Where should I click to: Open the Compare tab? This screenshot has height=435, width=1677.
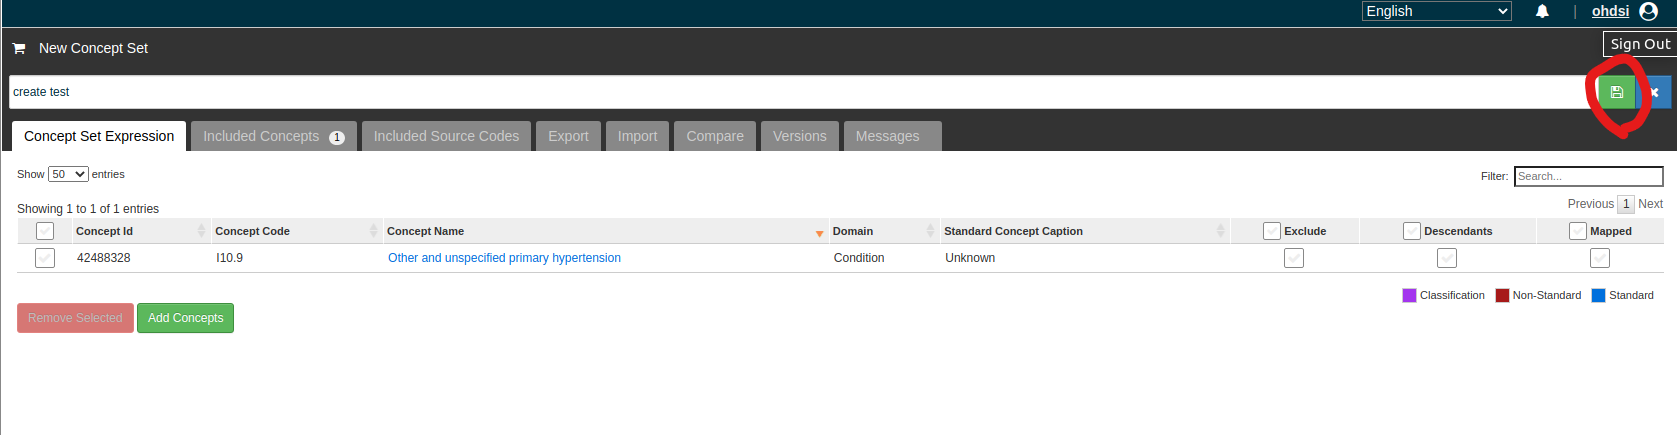(x=715, y=136)
